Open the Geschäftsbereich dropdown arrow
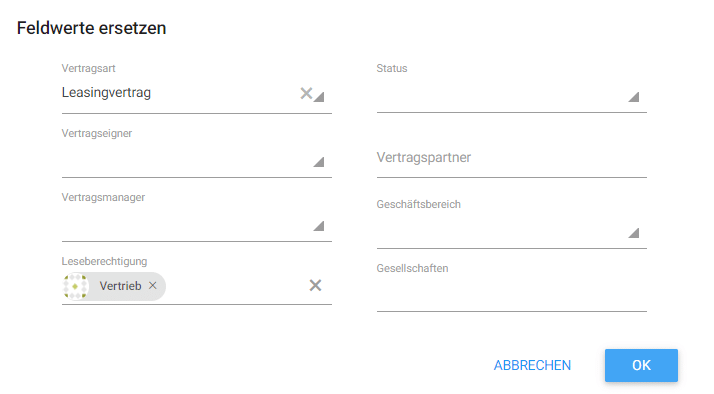 tap(634, 233)
